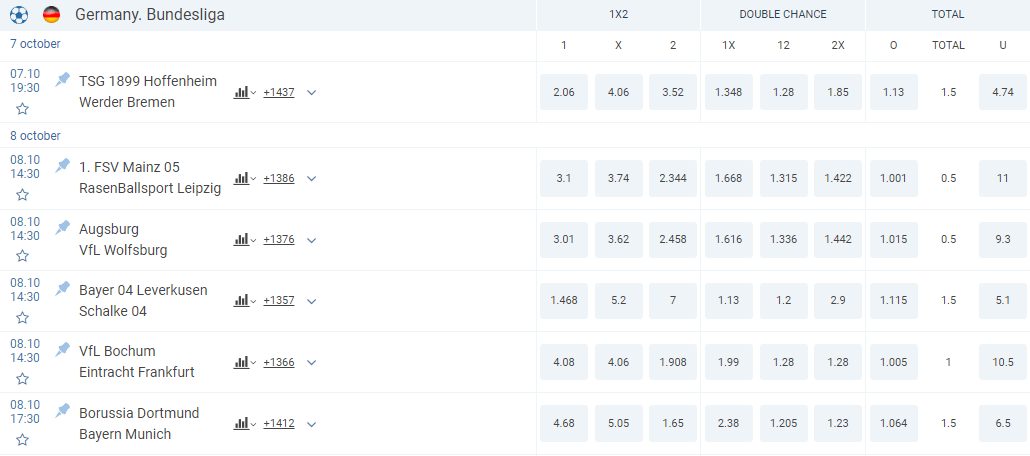Star the Bayer Leverkusen vs Schalke match
This screenshot has width=1030, height=456.
tap(22, 317)
